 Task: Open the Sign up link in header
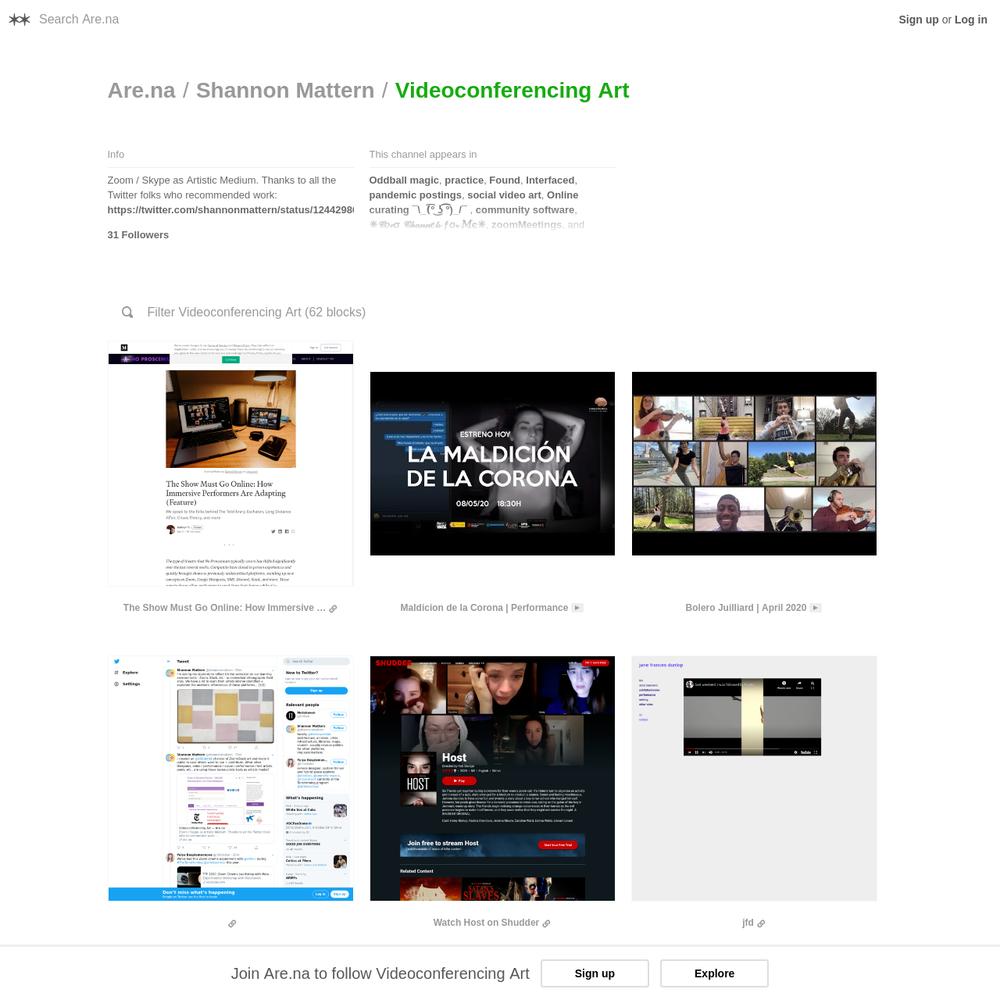[918, 20]
